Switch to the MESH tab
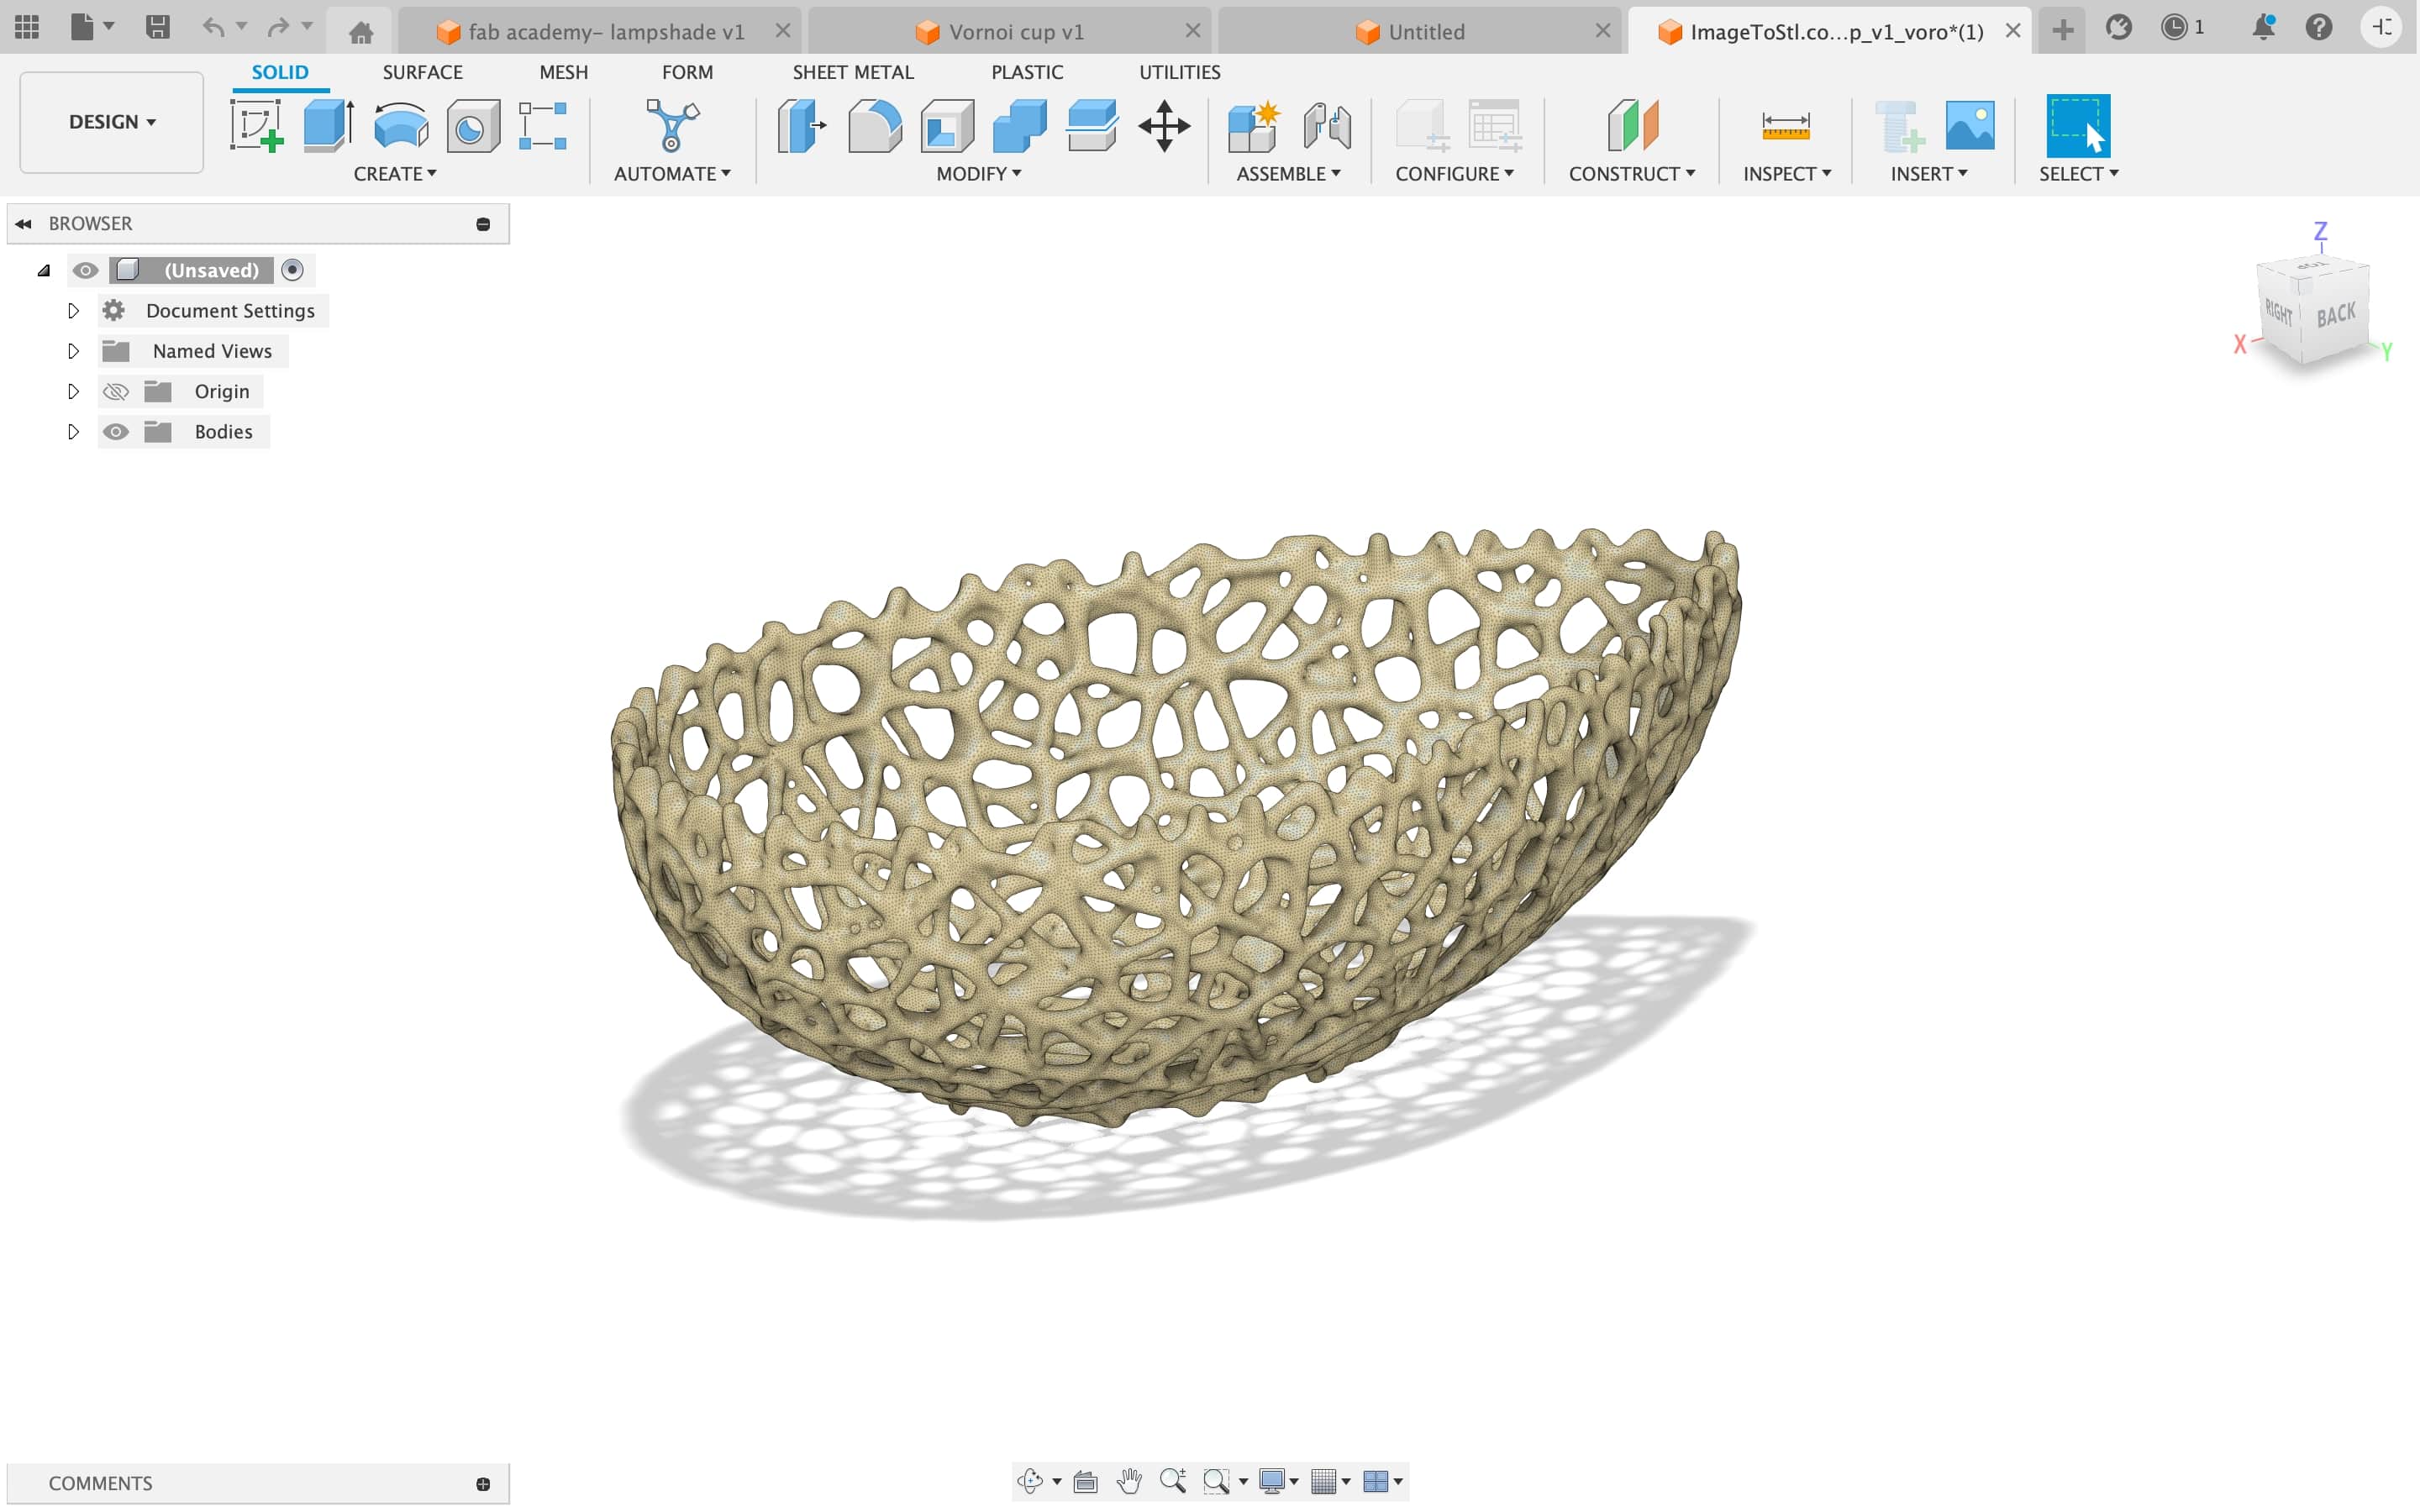The width and height of the screenshot is (2420, 1512). [x=563, y=72]
